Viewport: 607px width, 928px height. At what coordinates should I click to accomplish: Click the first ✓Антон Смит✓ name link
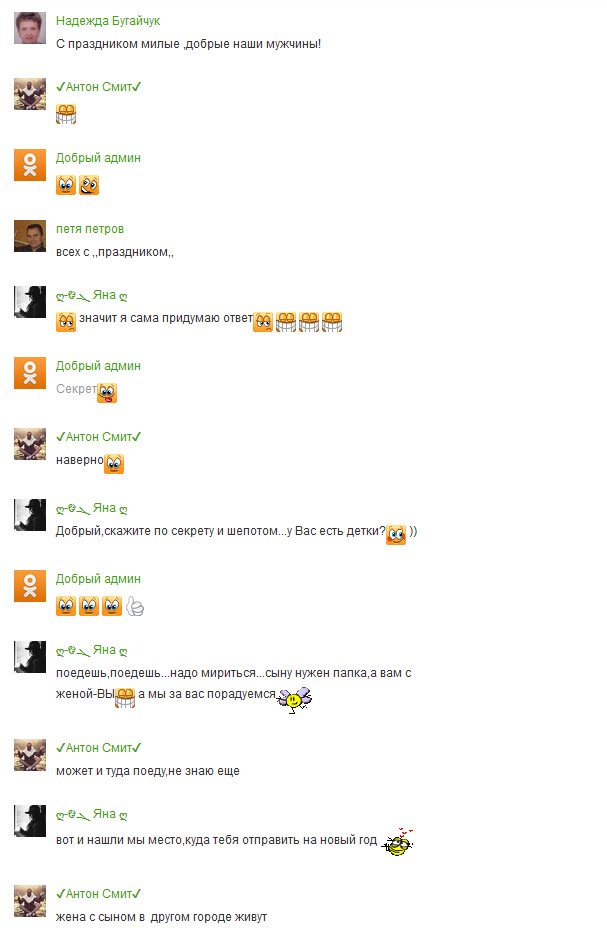(98, 87)
